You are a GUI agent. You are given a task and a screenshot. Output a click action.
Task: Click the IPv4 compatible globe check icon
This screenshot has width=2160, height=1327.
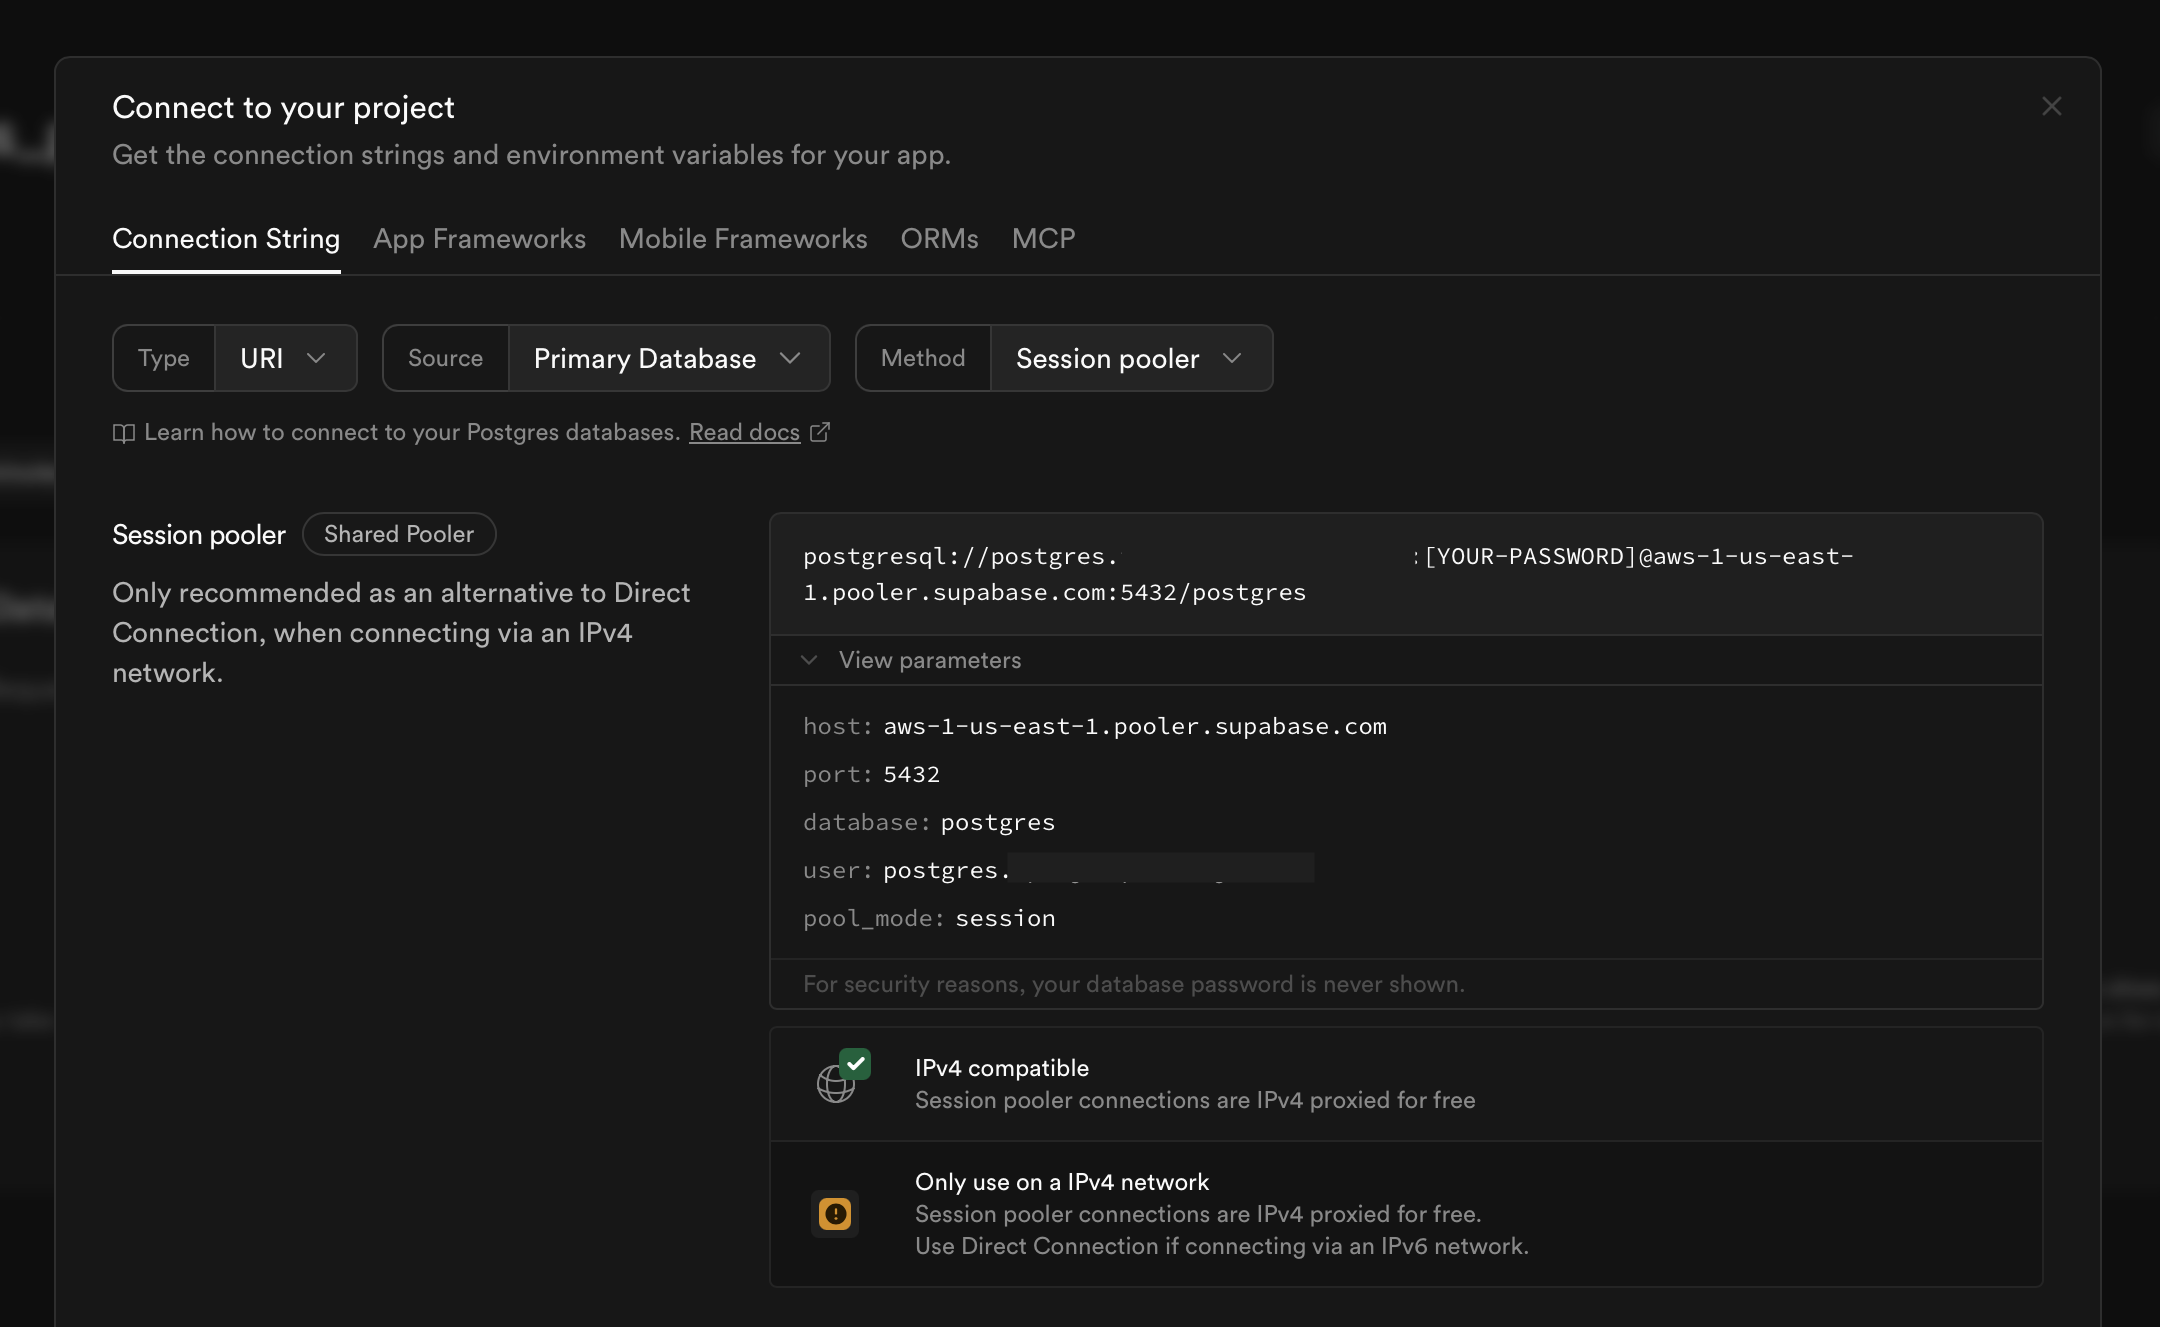point(842,1077)
